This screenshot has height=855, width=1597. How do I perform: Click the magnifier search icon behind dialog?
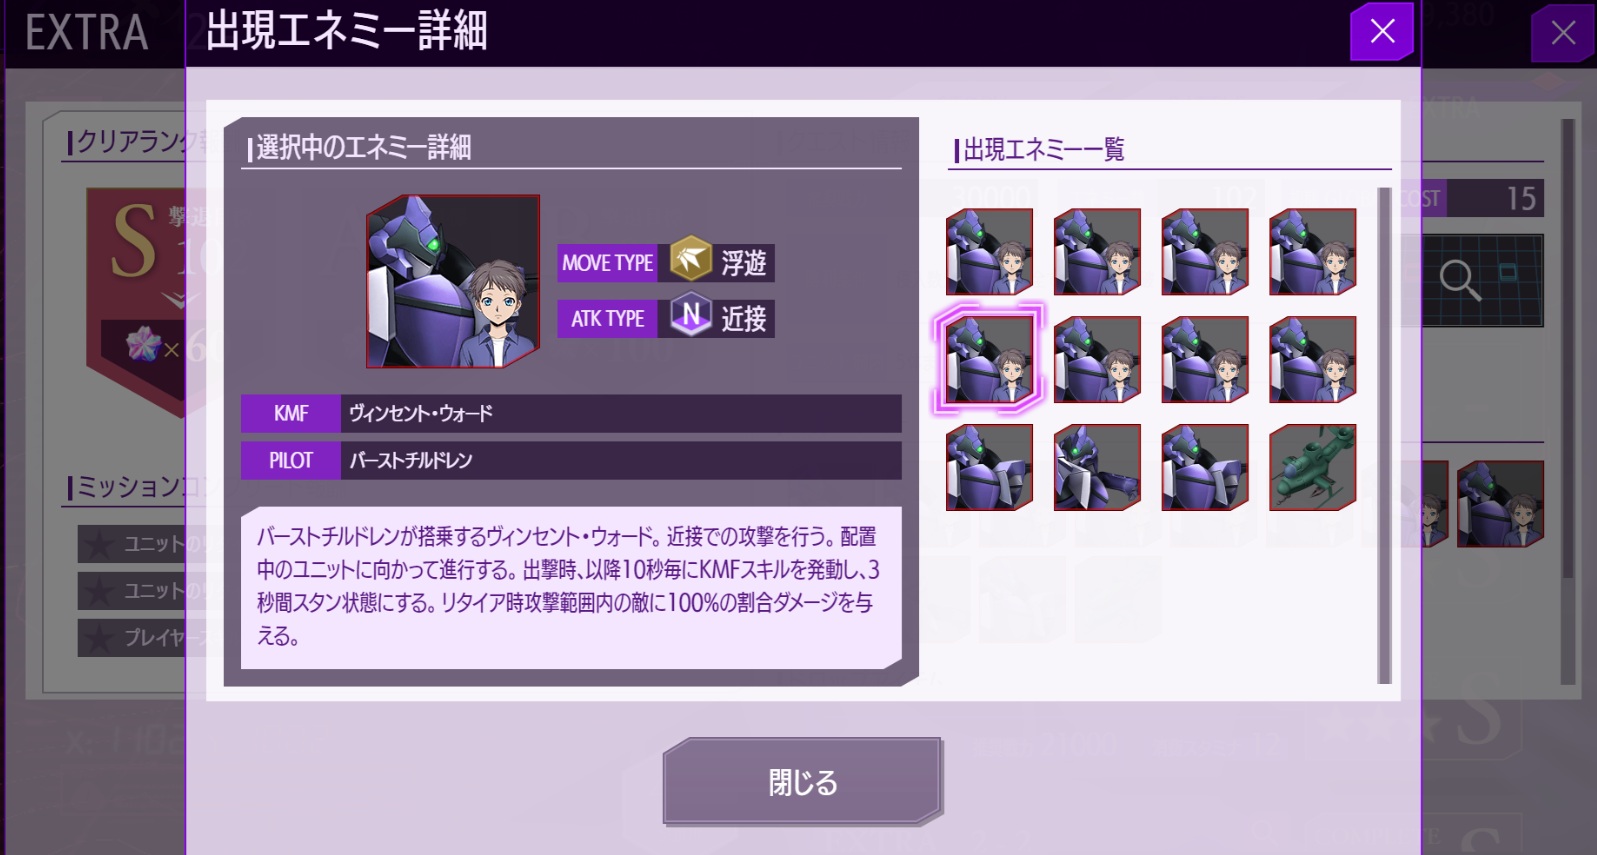coord(1459,279)
